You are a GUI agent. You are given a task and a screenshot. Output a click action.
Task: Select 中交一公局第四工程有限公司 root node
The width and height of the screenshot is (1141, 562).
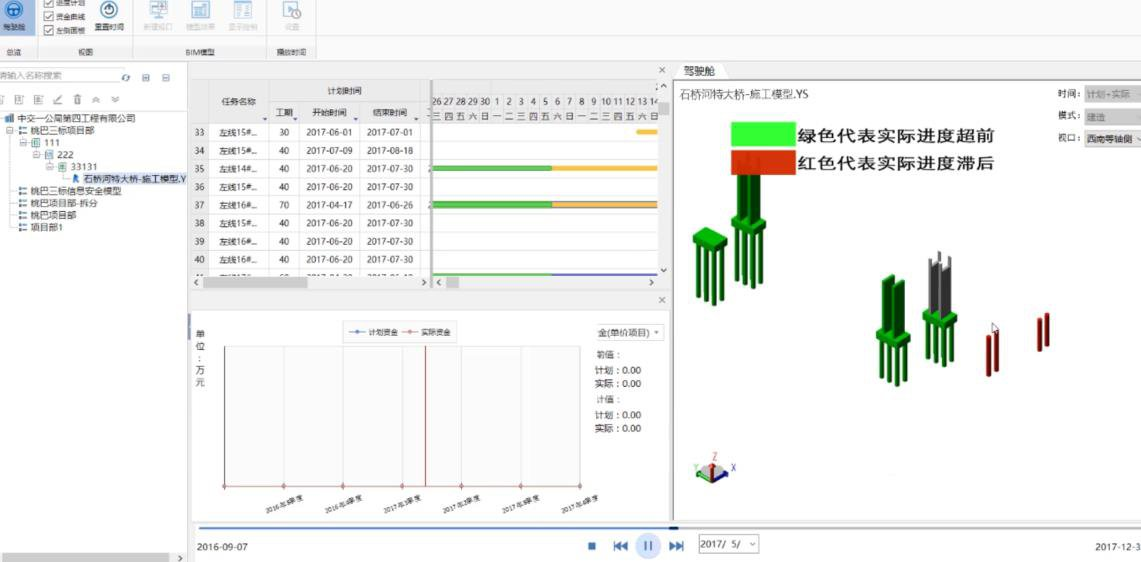pyautogui.click(x=76, y=118)
